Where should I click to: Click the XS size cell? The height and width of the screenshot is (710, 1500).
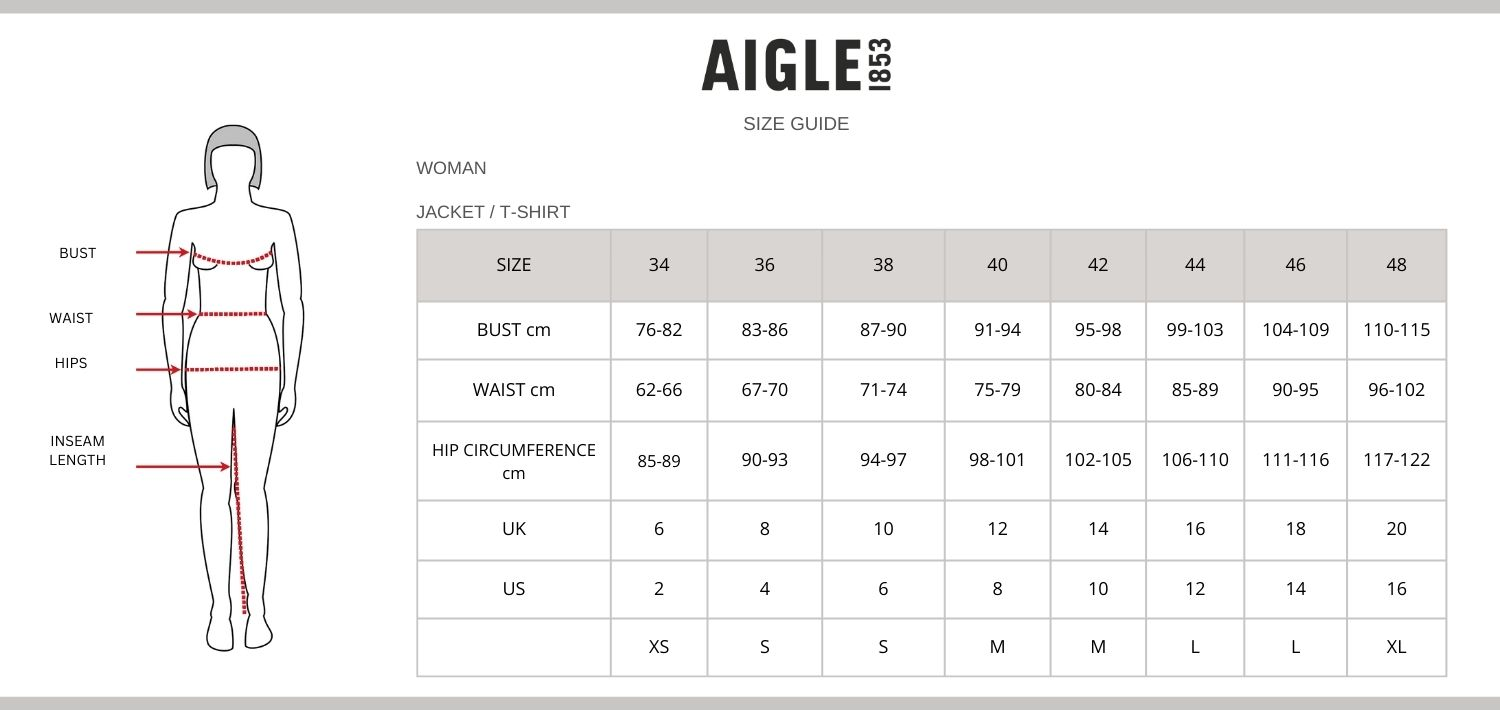(659, 647)
